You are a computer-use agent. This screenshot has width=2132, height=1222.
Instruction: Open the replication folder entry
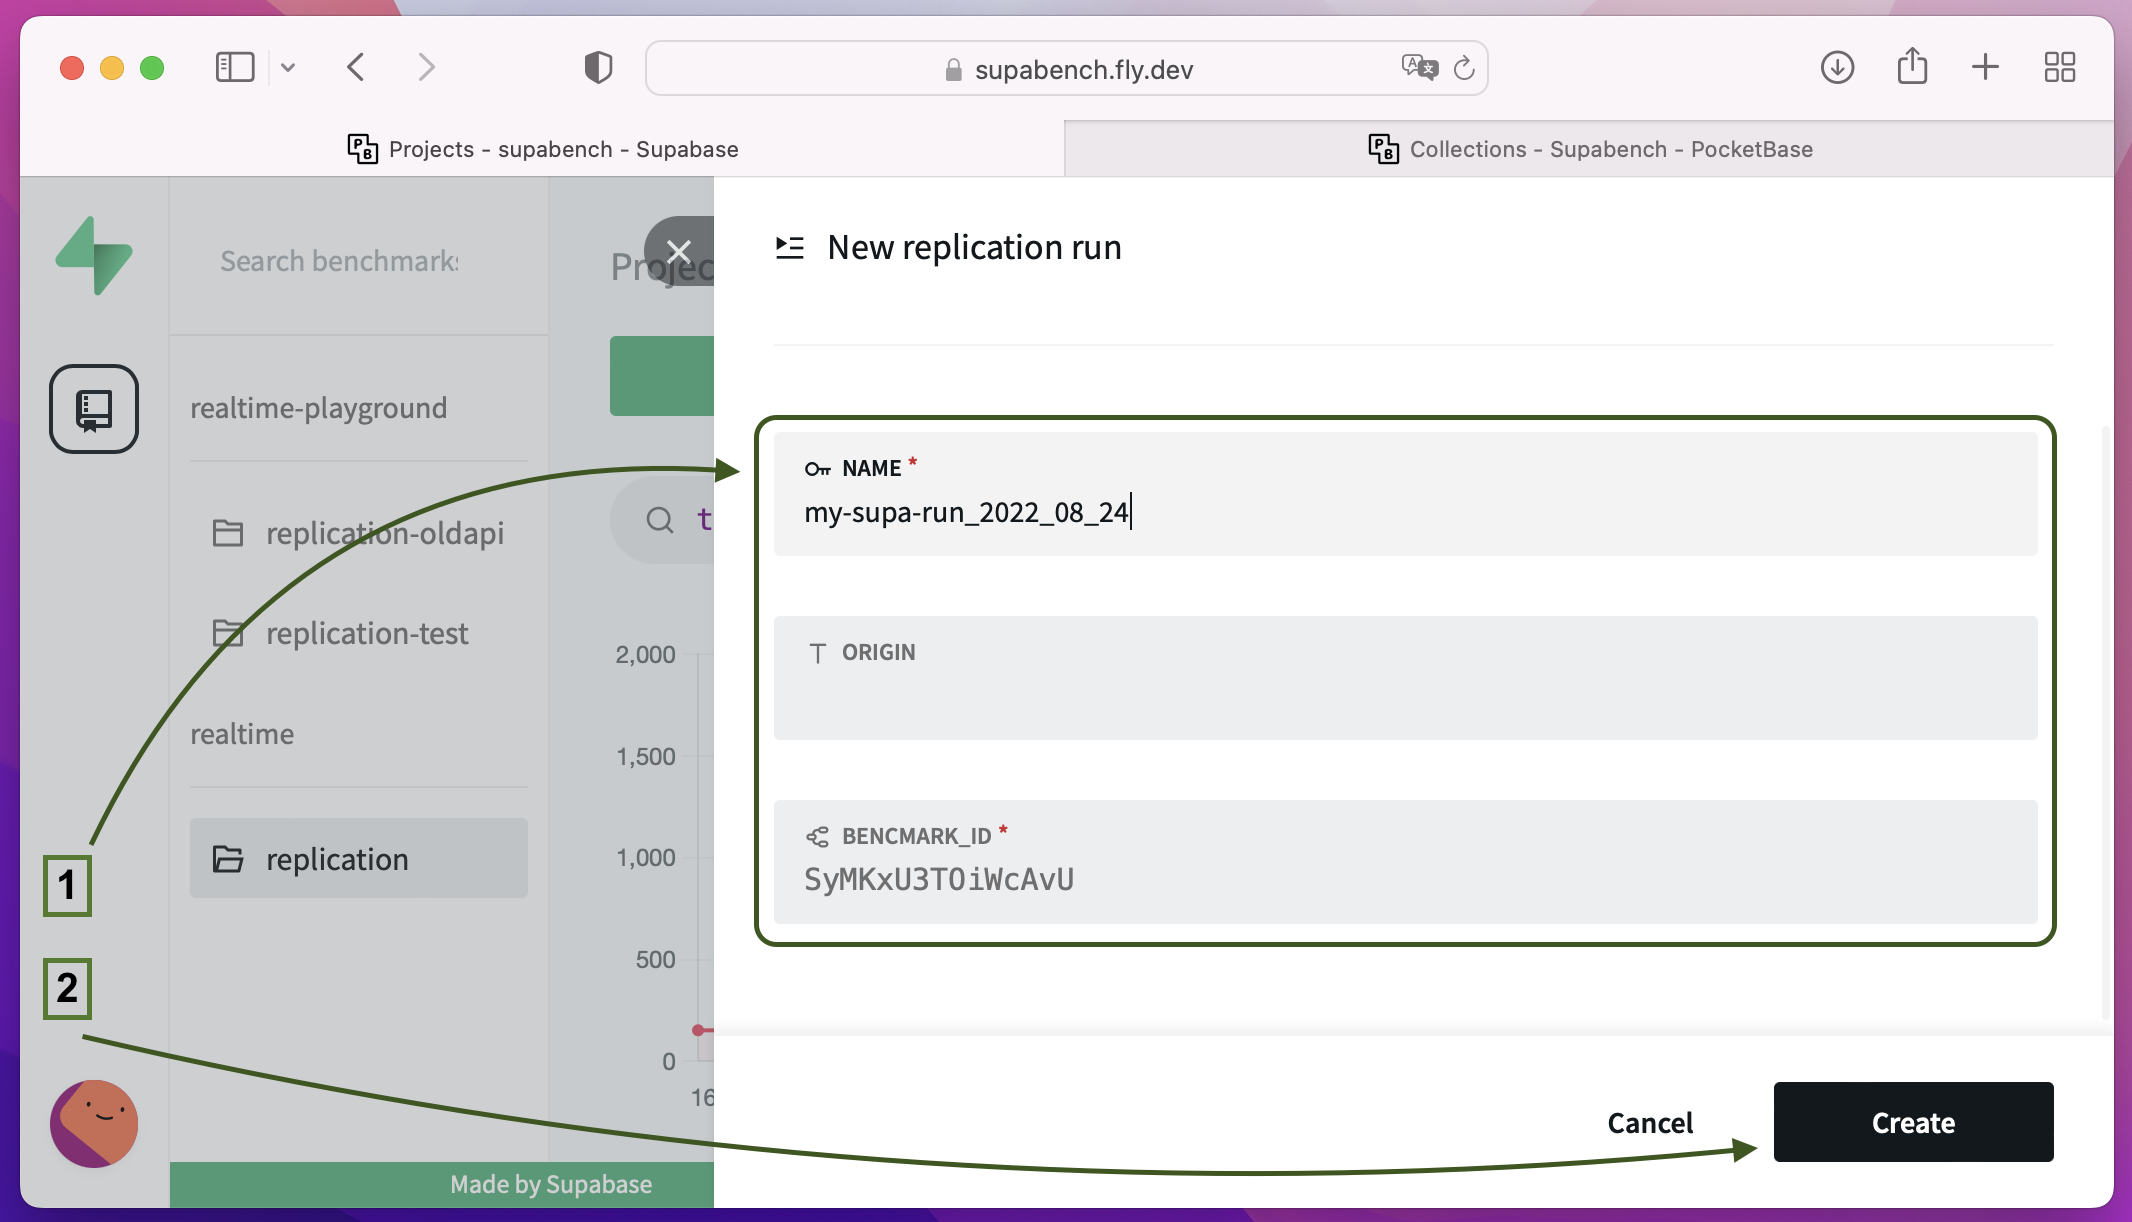point(359,858)
